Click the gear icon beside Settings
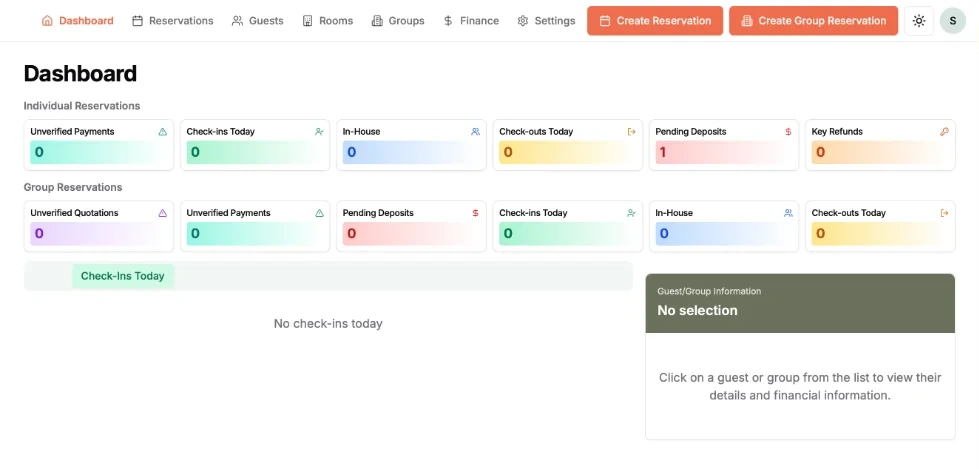The width and height of the screenshot is (979, 469). point(523,21)
